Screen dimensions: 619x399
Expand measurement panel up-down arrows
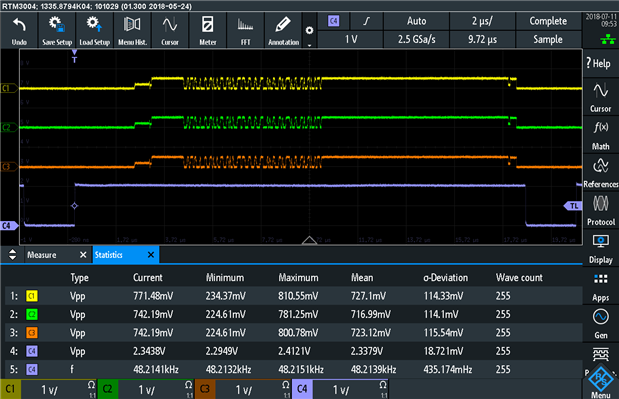(13, 255)
